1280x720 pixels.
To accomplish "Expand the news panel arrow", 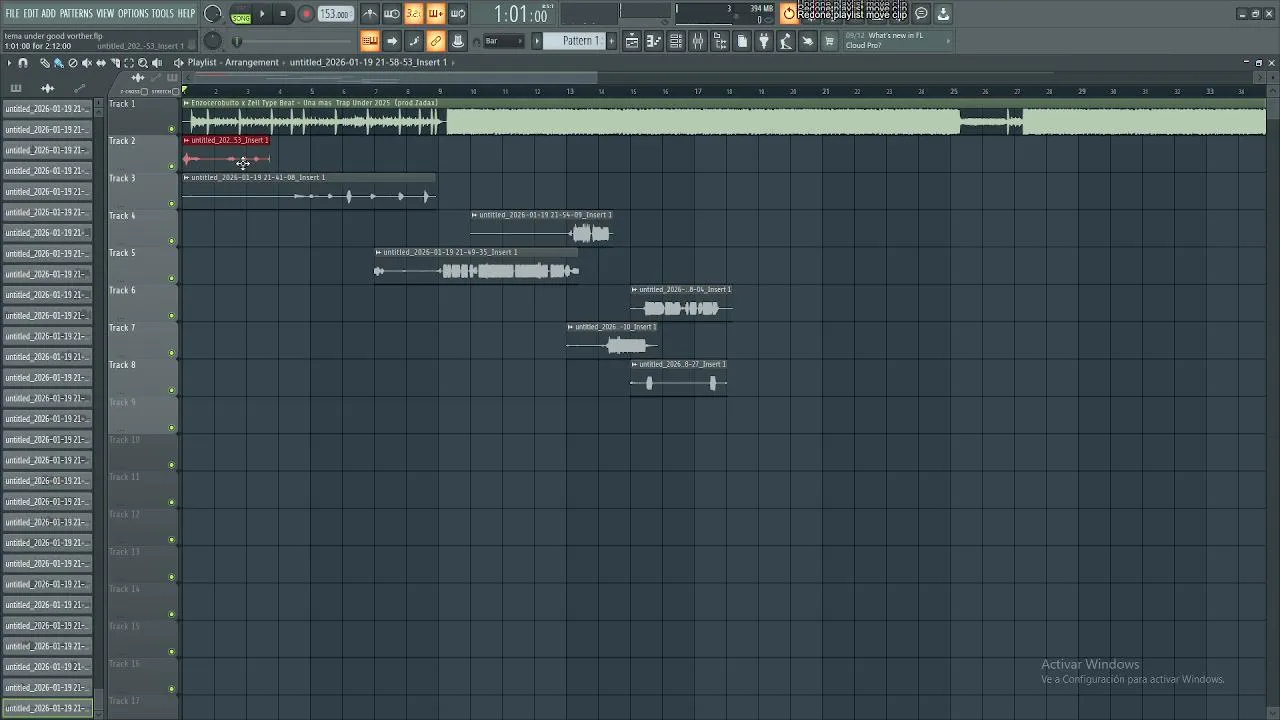I will [x=948, y=41].
